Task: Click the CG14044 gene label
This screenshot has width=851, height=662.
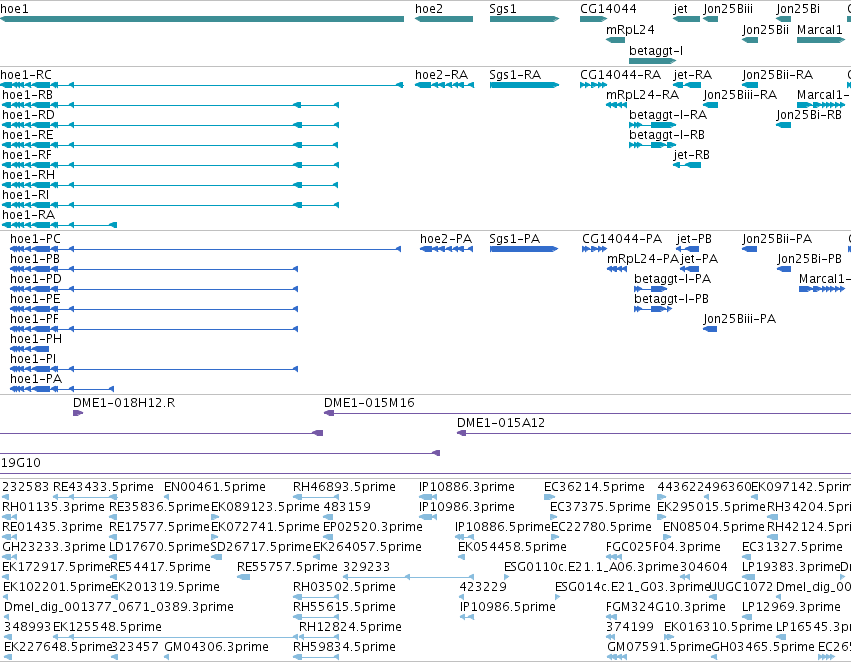Action: click(608, 9)
